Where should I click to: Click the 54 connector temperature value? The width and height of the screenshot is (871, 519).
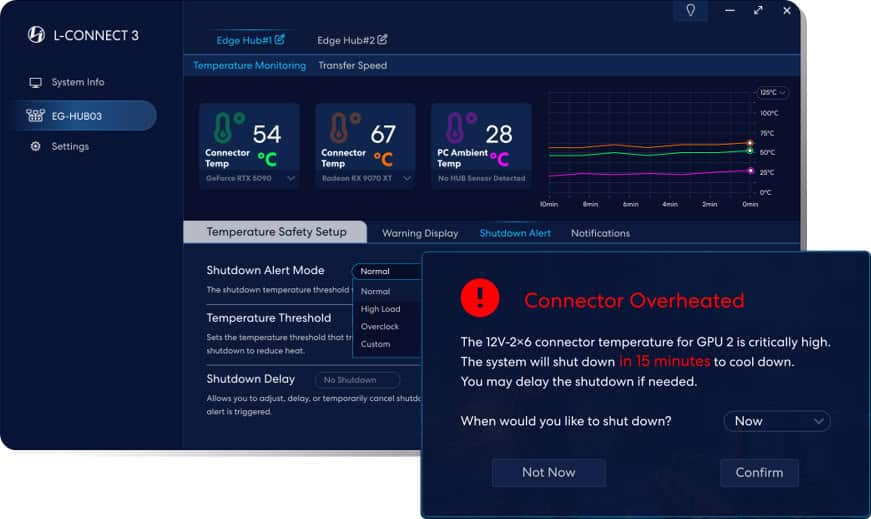[267, 134]
